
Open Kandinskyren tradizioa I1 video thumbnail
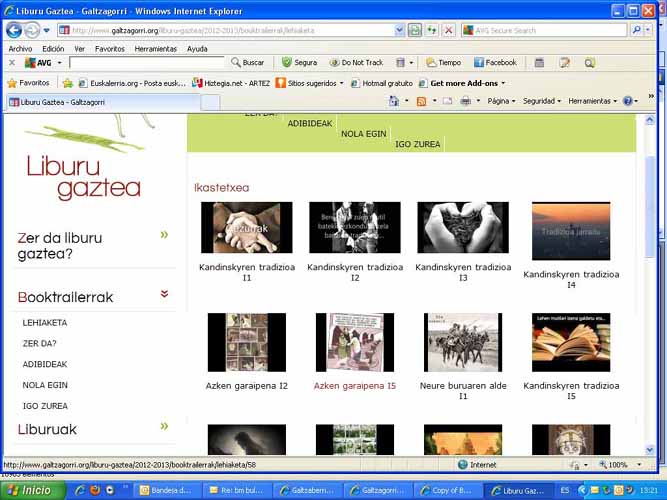click(247, 228)
